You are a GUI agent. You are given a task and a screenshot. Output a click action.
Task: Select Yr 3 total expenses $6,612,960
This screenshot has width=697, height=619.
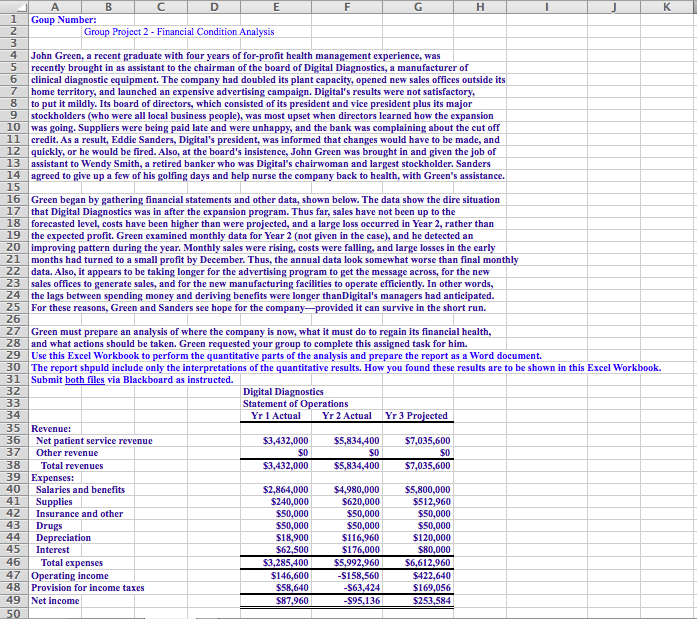[x=428, y=563]
